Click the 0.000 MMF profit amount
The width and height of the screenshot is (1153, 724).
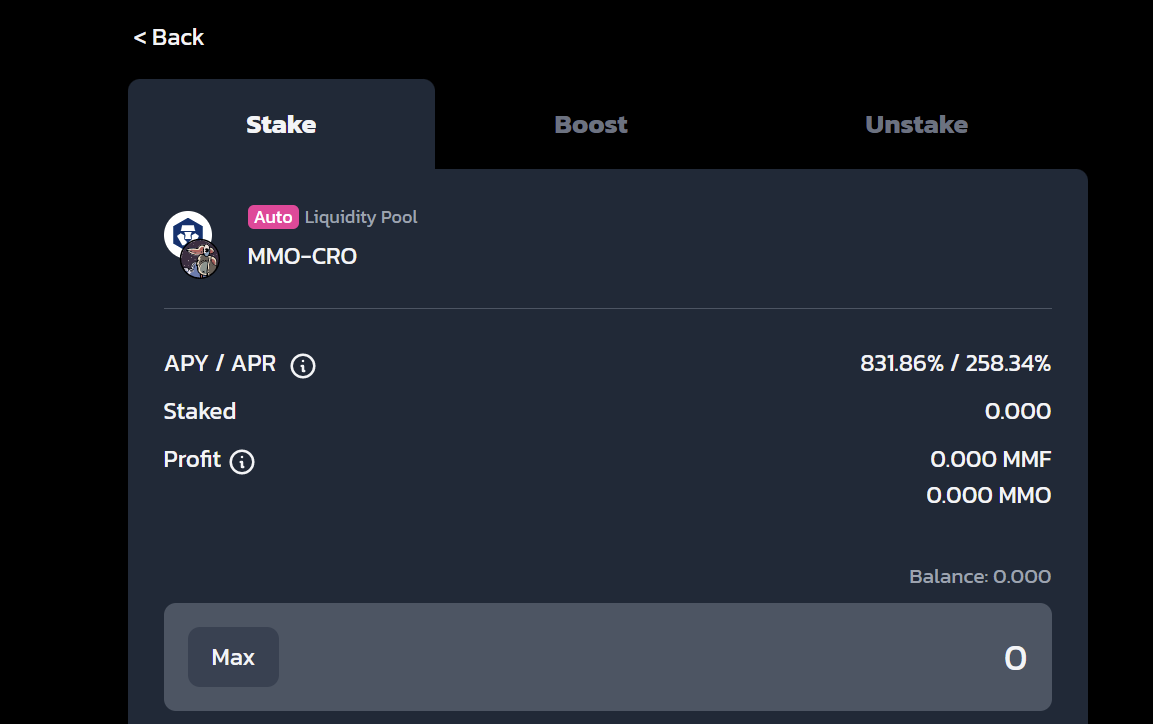(990, 459)
